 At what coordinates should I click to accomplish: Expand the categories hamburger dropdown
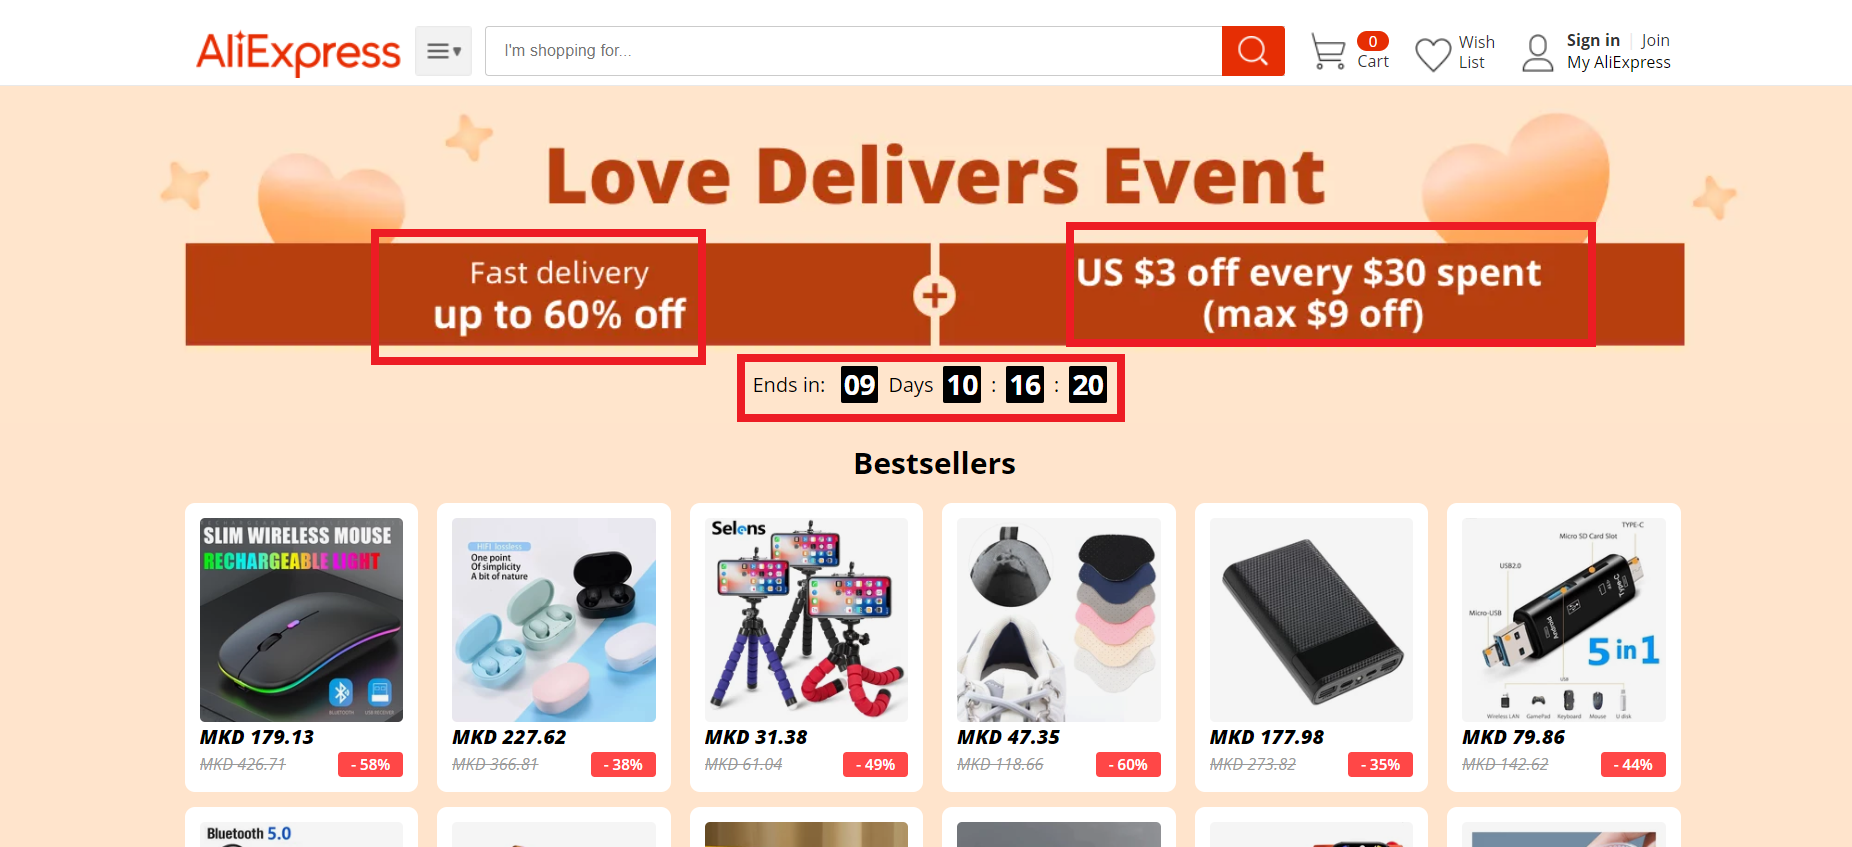(443, 51)
